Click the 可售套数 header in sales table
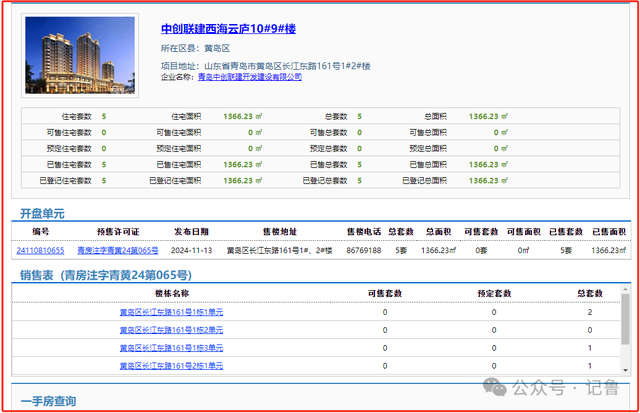This screenshot has width=640, height=413. pyautogui.click(x=385, y=293)
